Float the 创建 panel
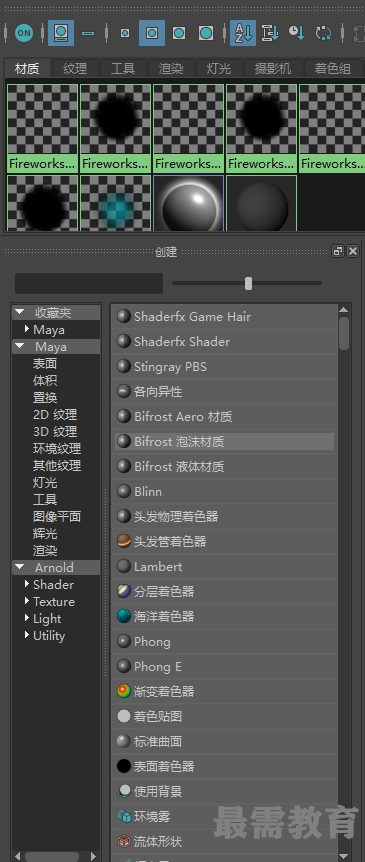 click(x=338, y=251)
